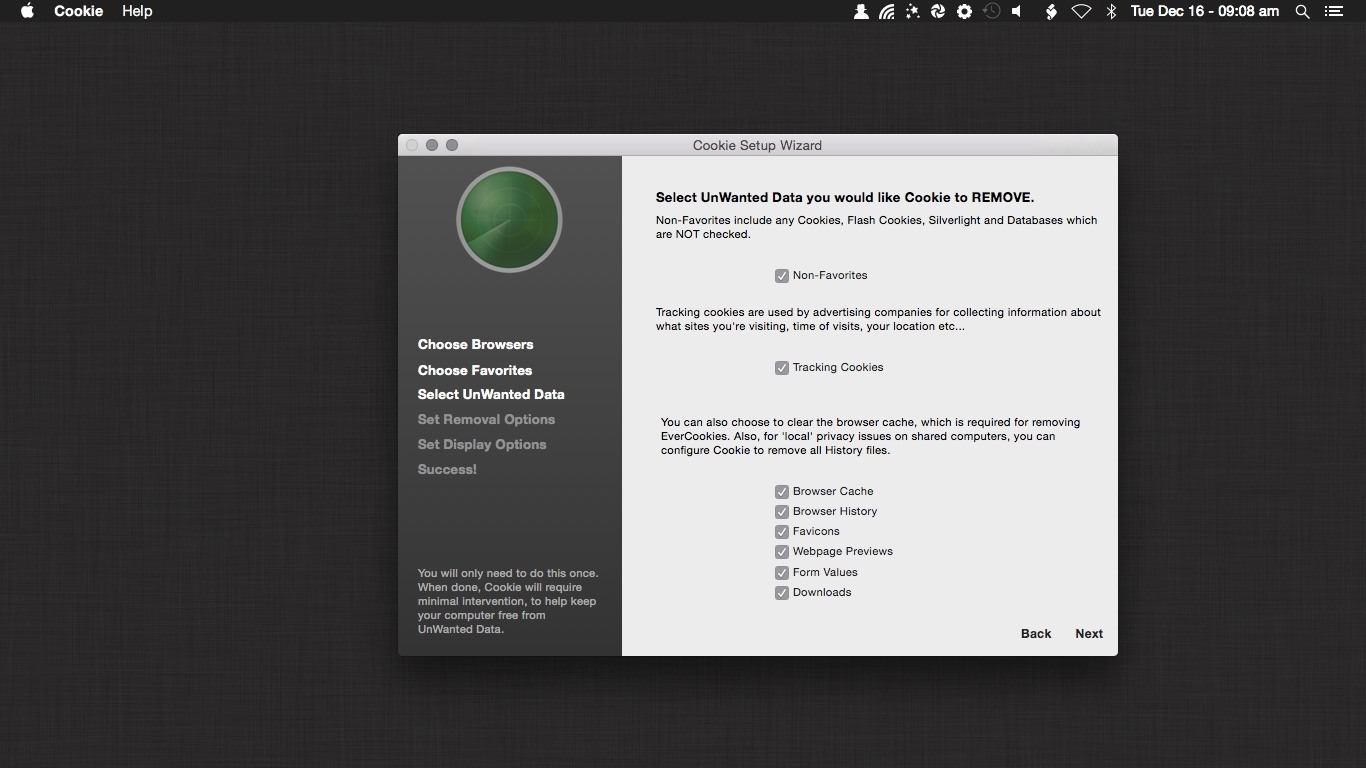Image resolution: width=1366 pixels, height=768 pixels.
Task: Toggle the Form Values checkbox
Action: 782,573
